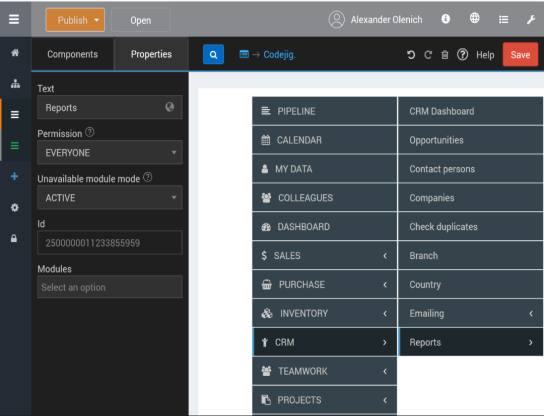The image size is (544, 416).
Task: Switch to the Components tab
Action: (x=73, y=54)
